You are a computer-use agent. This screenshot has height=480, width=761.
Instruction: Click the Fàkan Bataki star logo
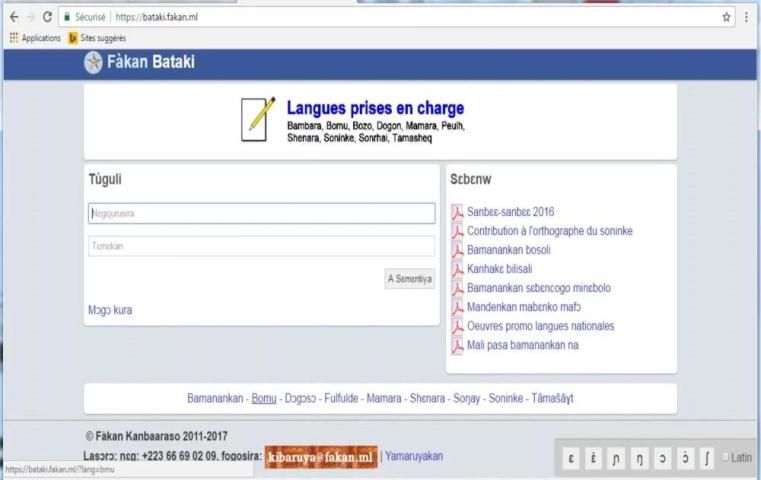(x=93, y=63)
